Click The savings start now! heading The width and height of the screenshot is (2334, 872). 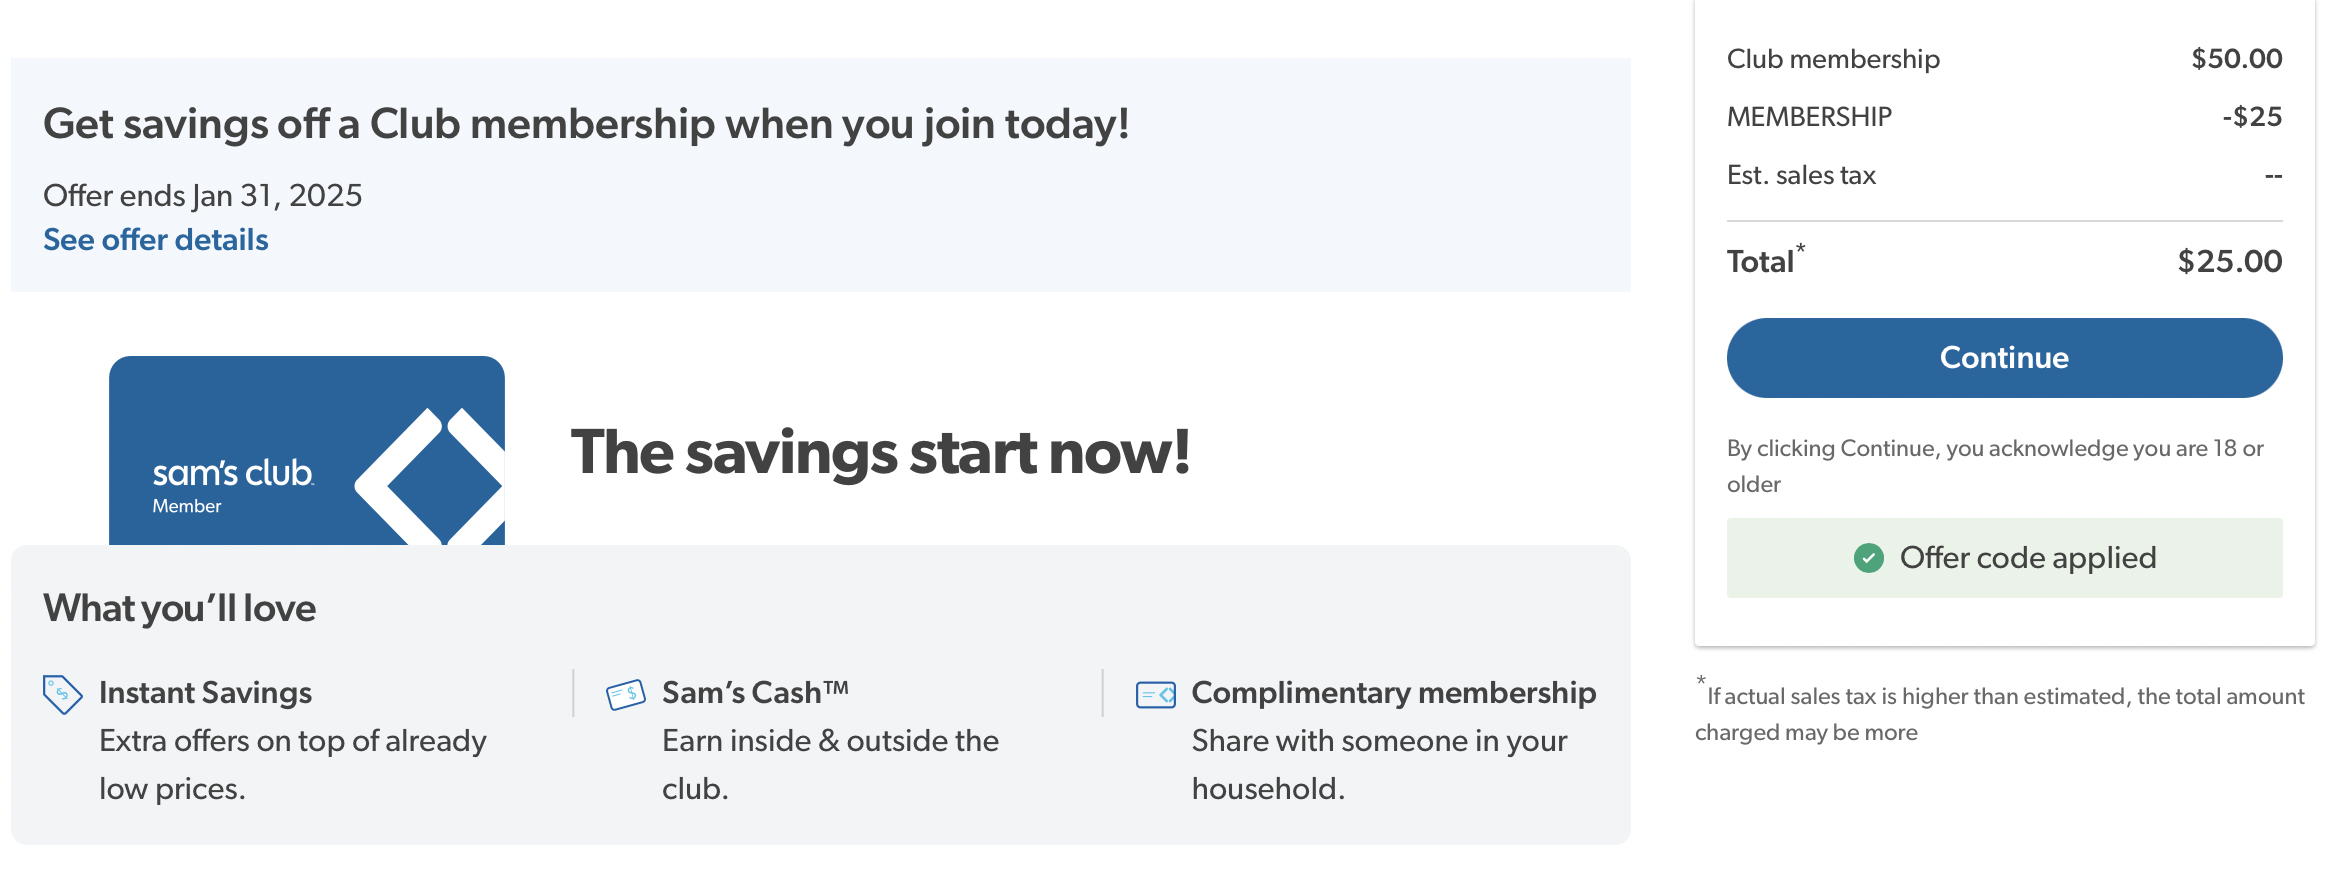pos(880,452)
